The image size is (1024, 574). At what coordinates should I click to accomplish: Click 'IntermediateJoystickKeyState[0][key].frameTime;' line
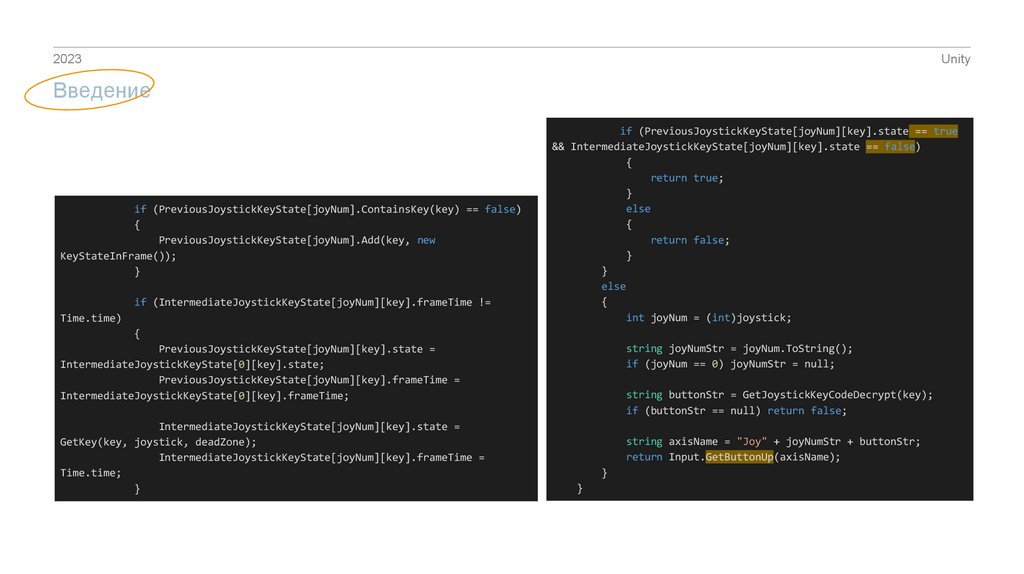tap(204, 396)
